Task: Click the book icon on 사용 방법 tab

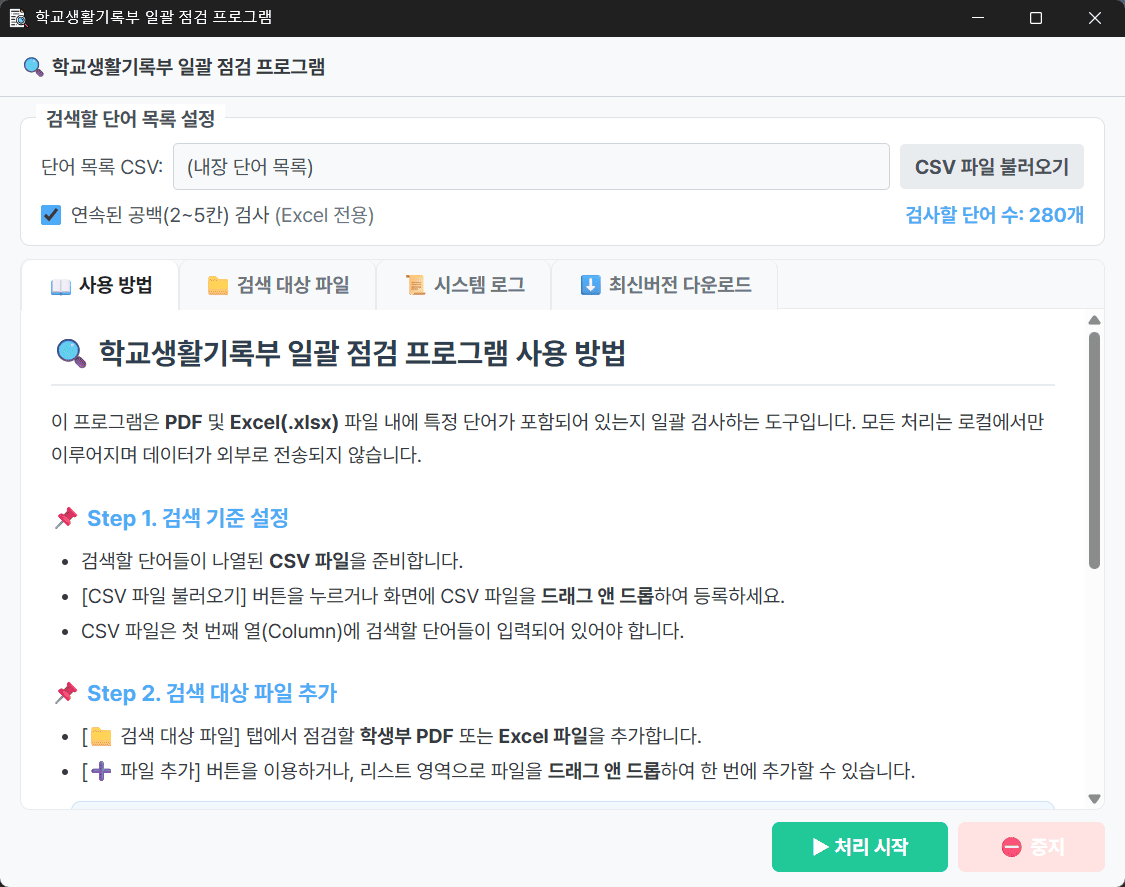Action: (61, 286)
